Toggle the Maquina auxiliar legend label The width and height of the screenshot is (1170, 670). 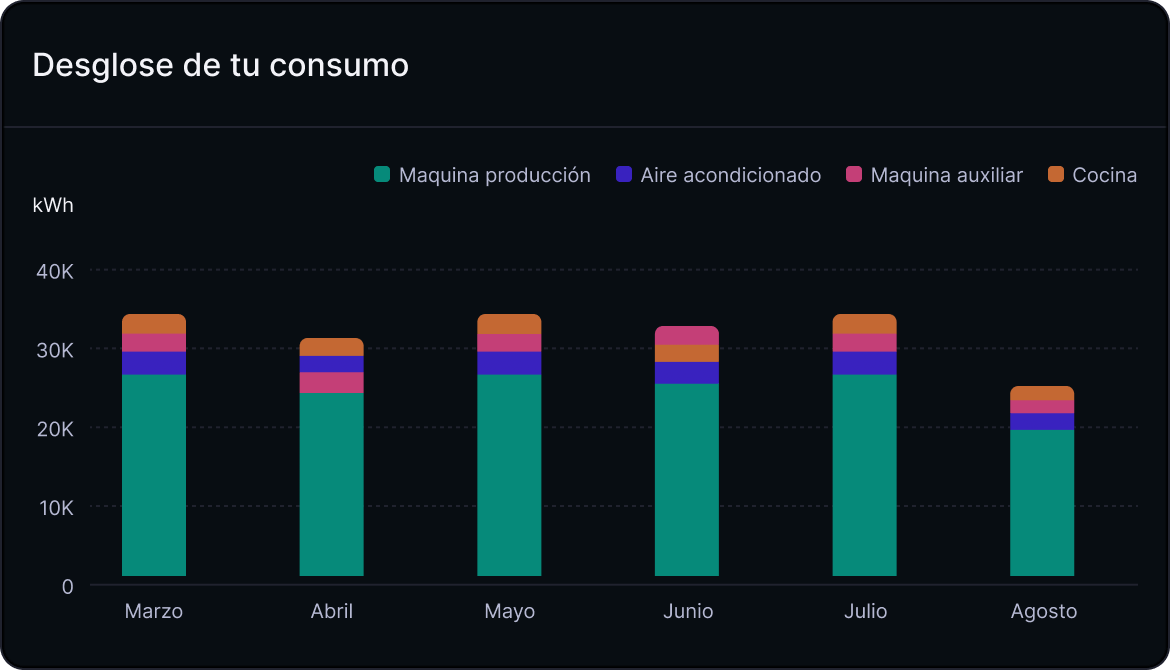[x=946, y=175]
